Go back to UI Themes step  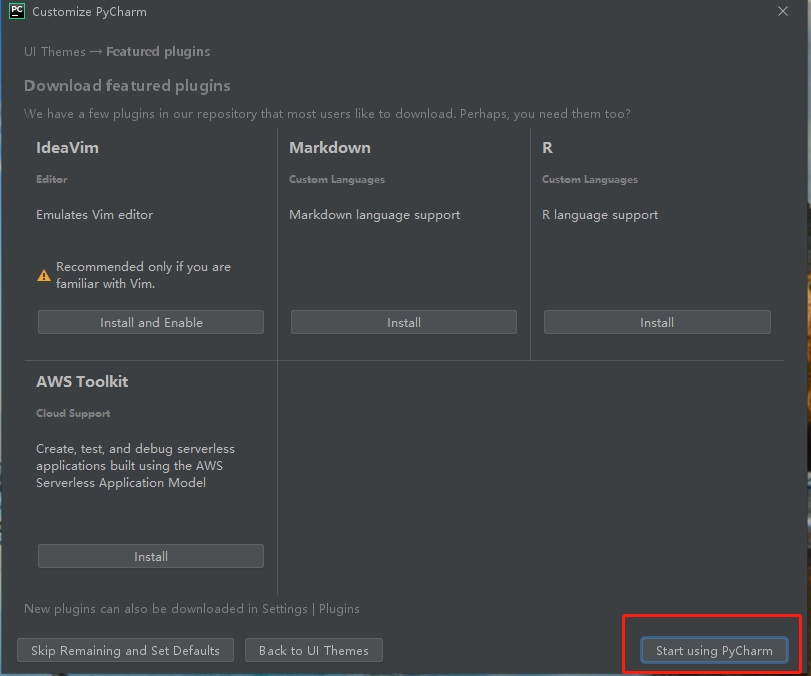tap(314, 650)
